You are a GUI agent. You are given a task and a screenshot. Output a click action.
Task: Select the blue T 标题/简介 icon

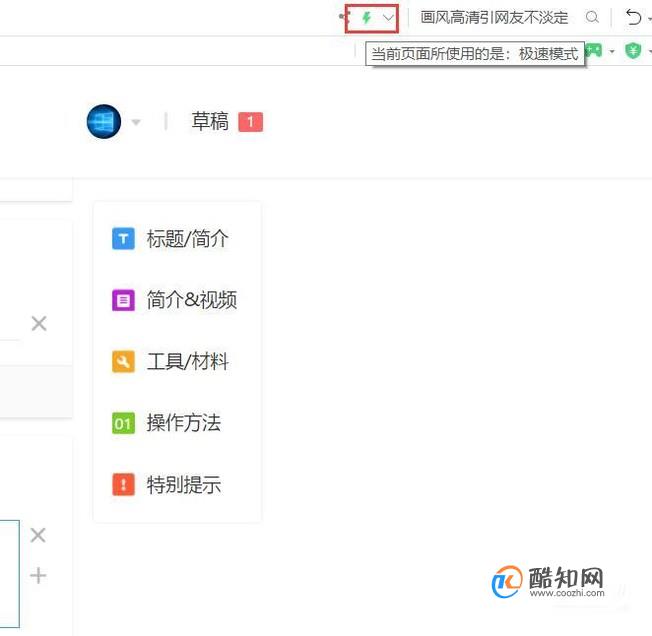point(123,239)
